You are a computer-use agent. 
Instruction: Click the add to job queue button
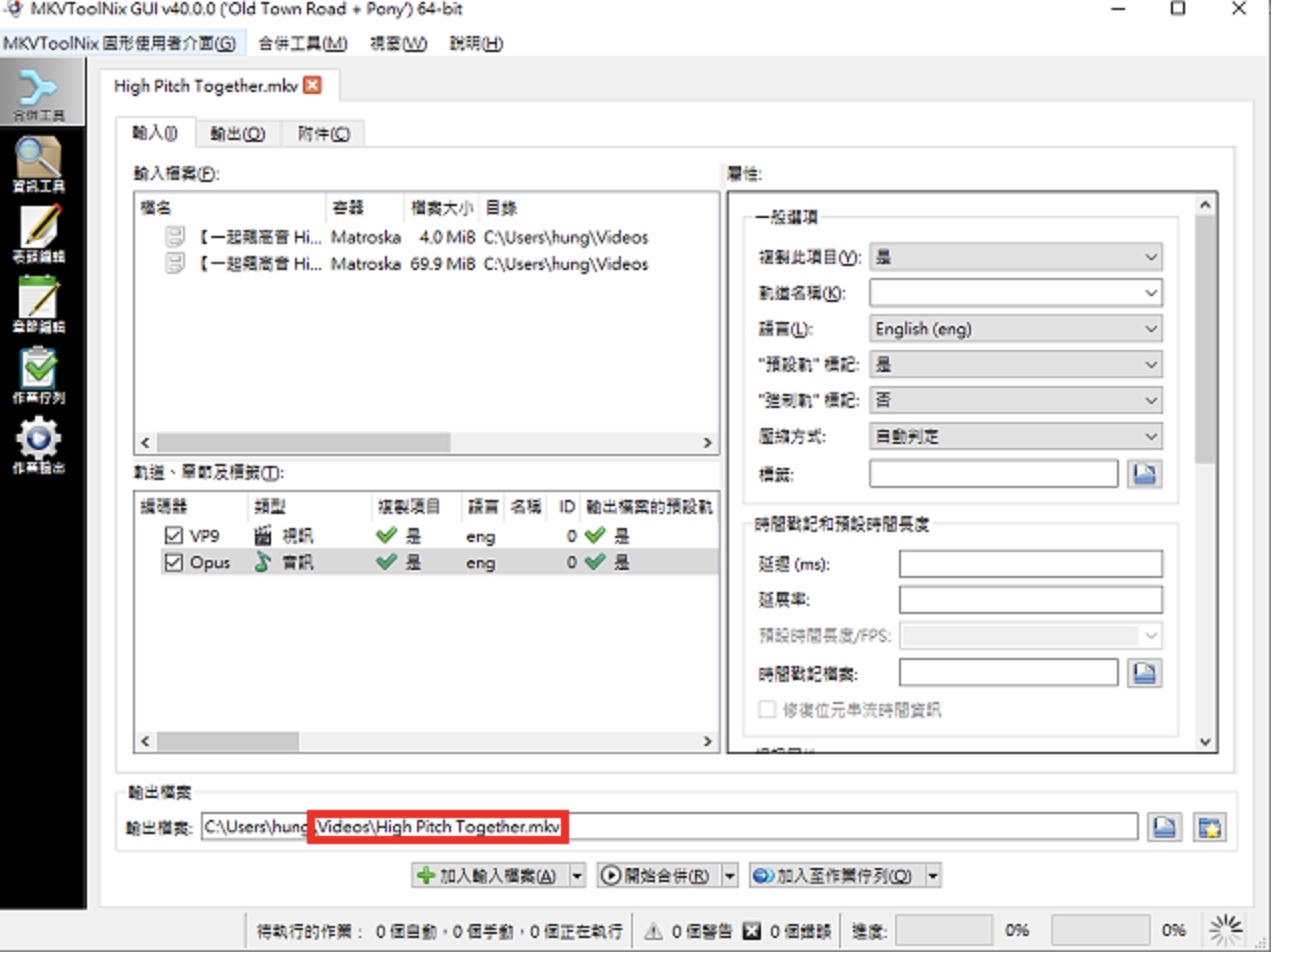tap(837, 876)
